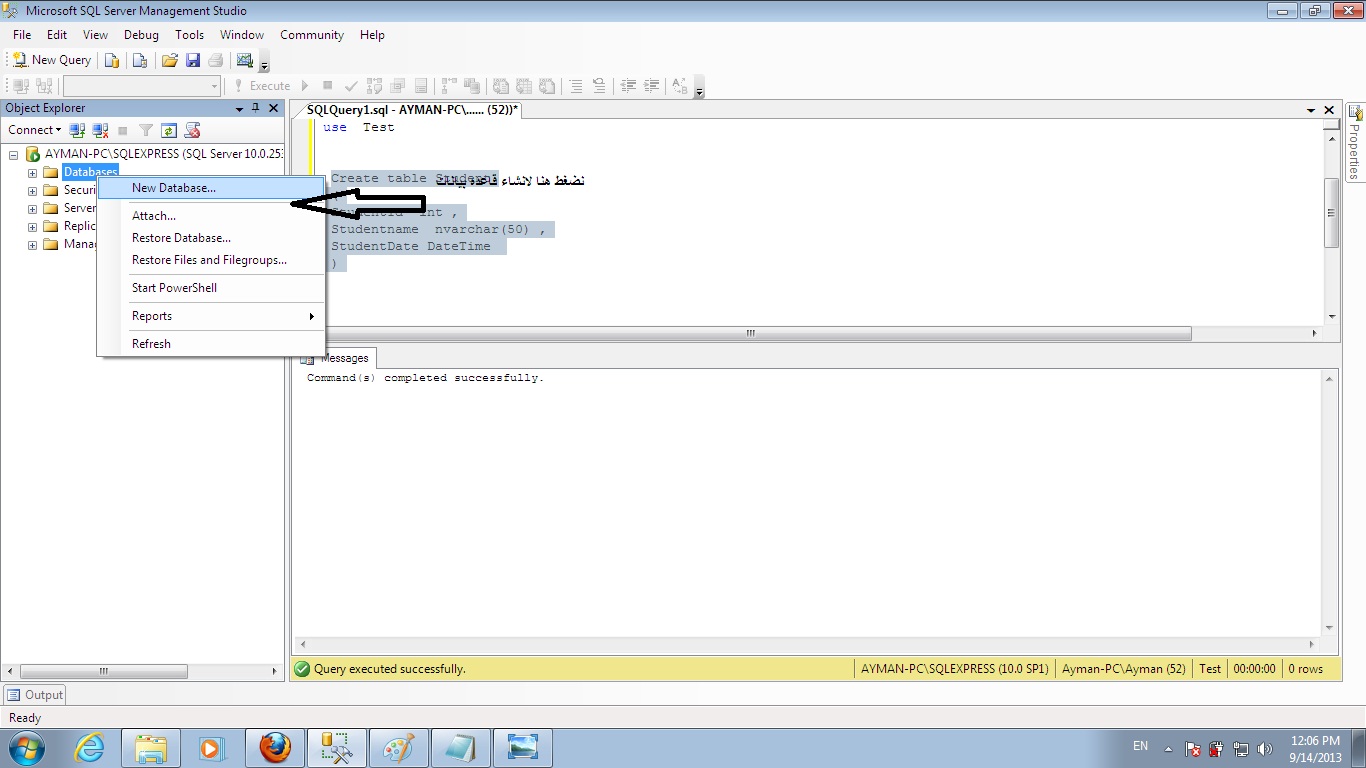Open the active documents list dropdown arrow

tap(1311, 110)
